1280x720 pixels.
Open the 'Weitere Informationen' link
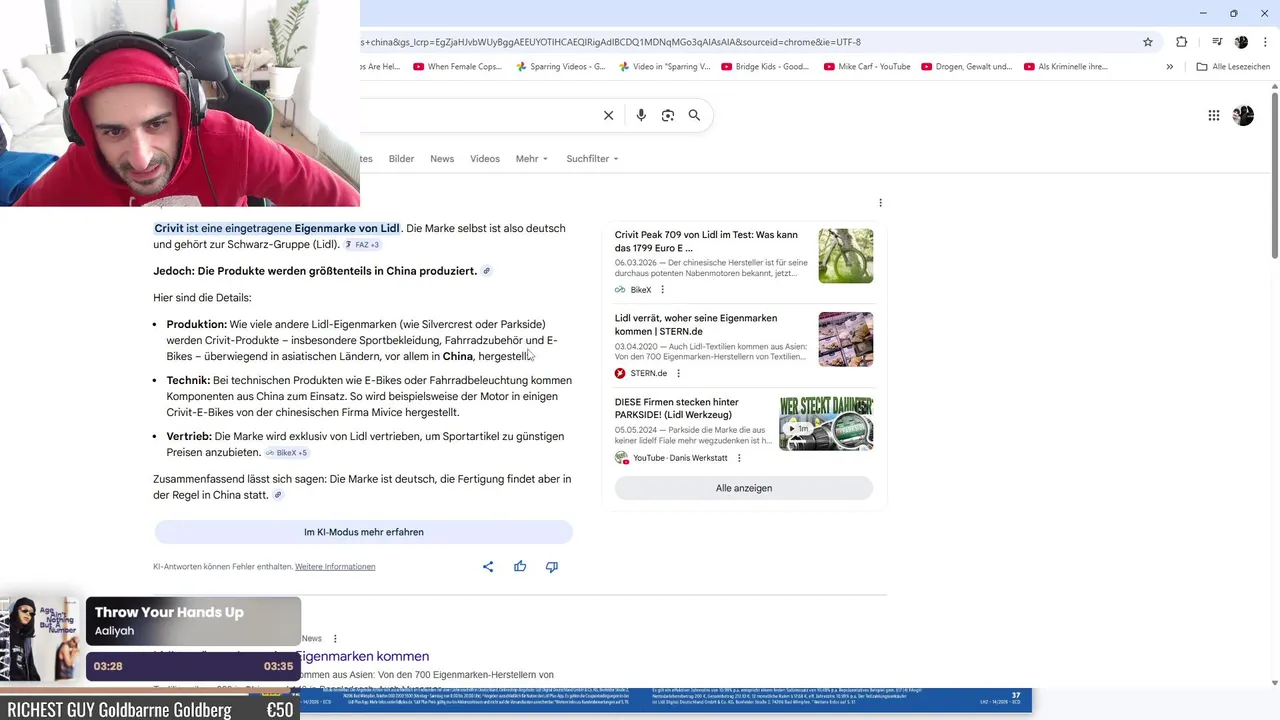point(335,567)
